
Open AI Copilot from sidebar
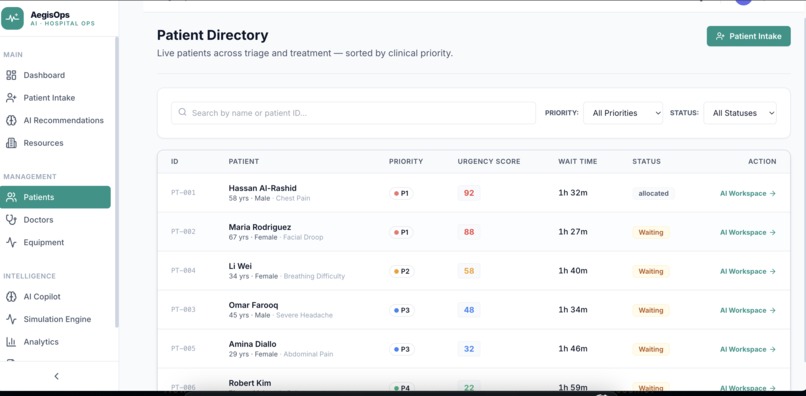click(55, 297)
